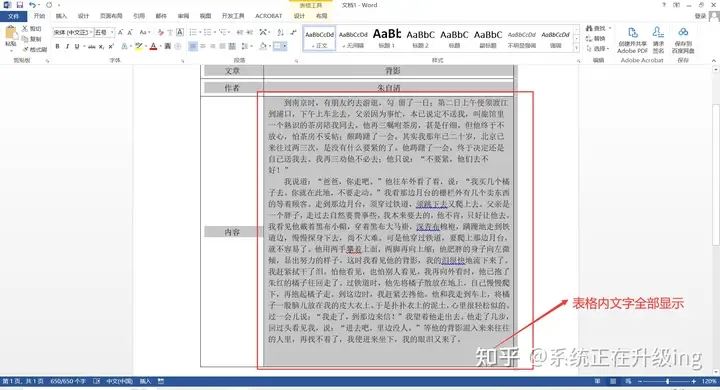Click Save to Baidu Netdisk button
Screen dimensions: 720x390
(x=683, y=40)
